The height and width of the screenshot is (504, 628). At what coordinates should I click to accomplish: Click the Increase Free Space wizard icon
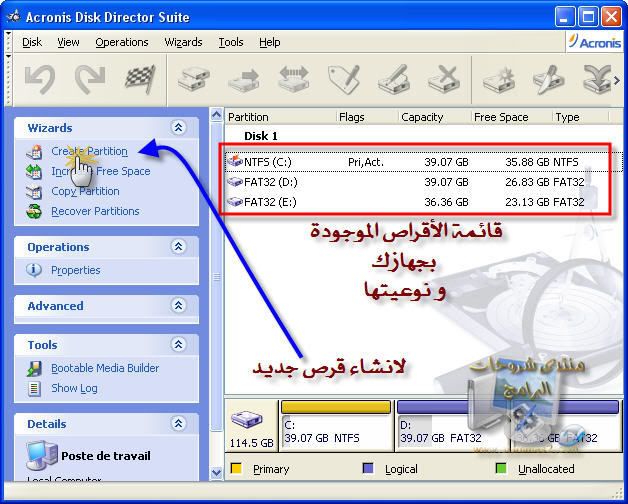pos(34,172)
